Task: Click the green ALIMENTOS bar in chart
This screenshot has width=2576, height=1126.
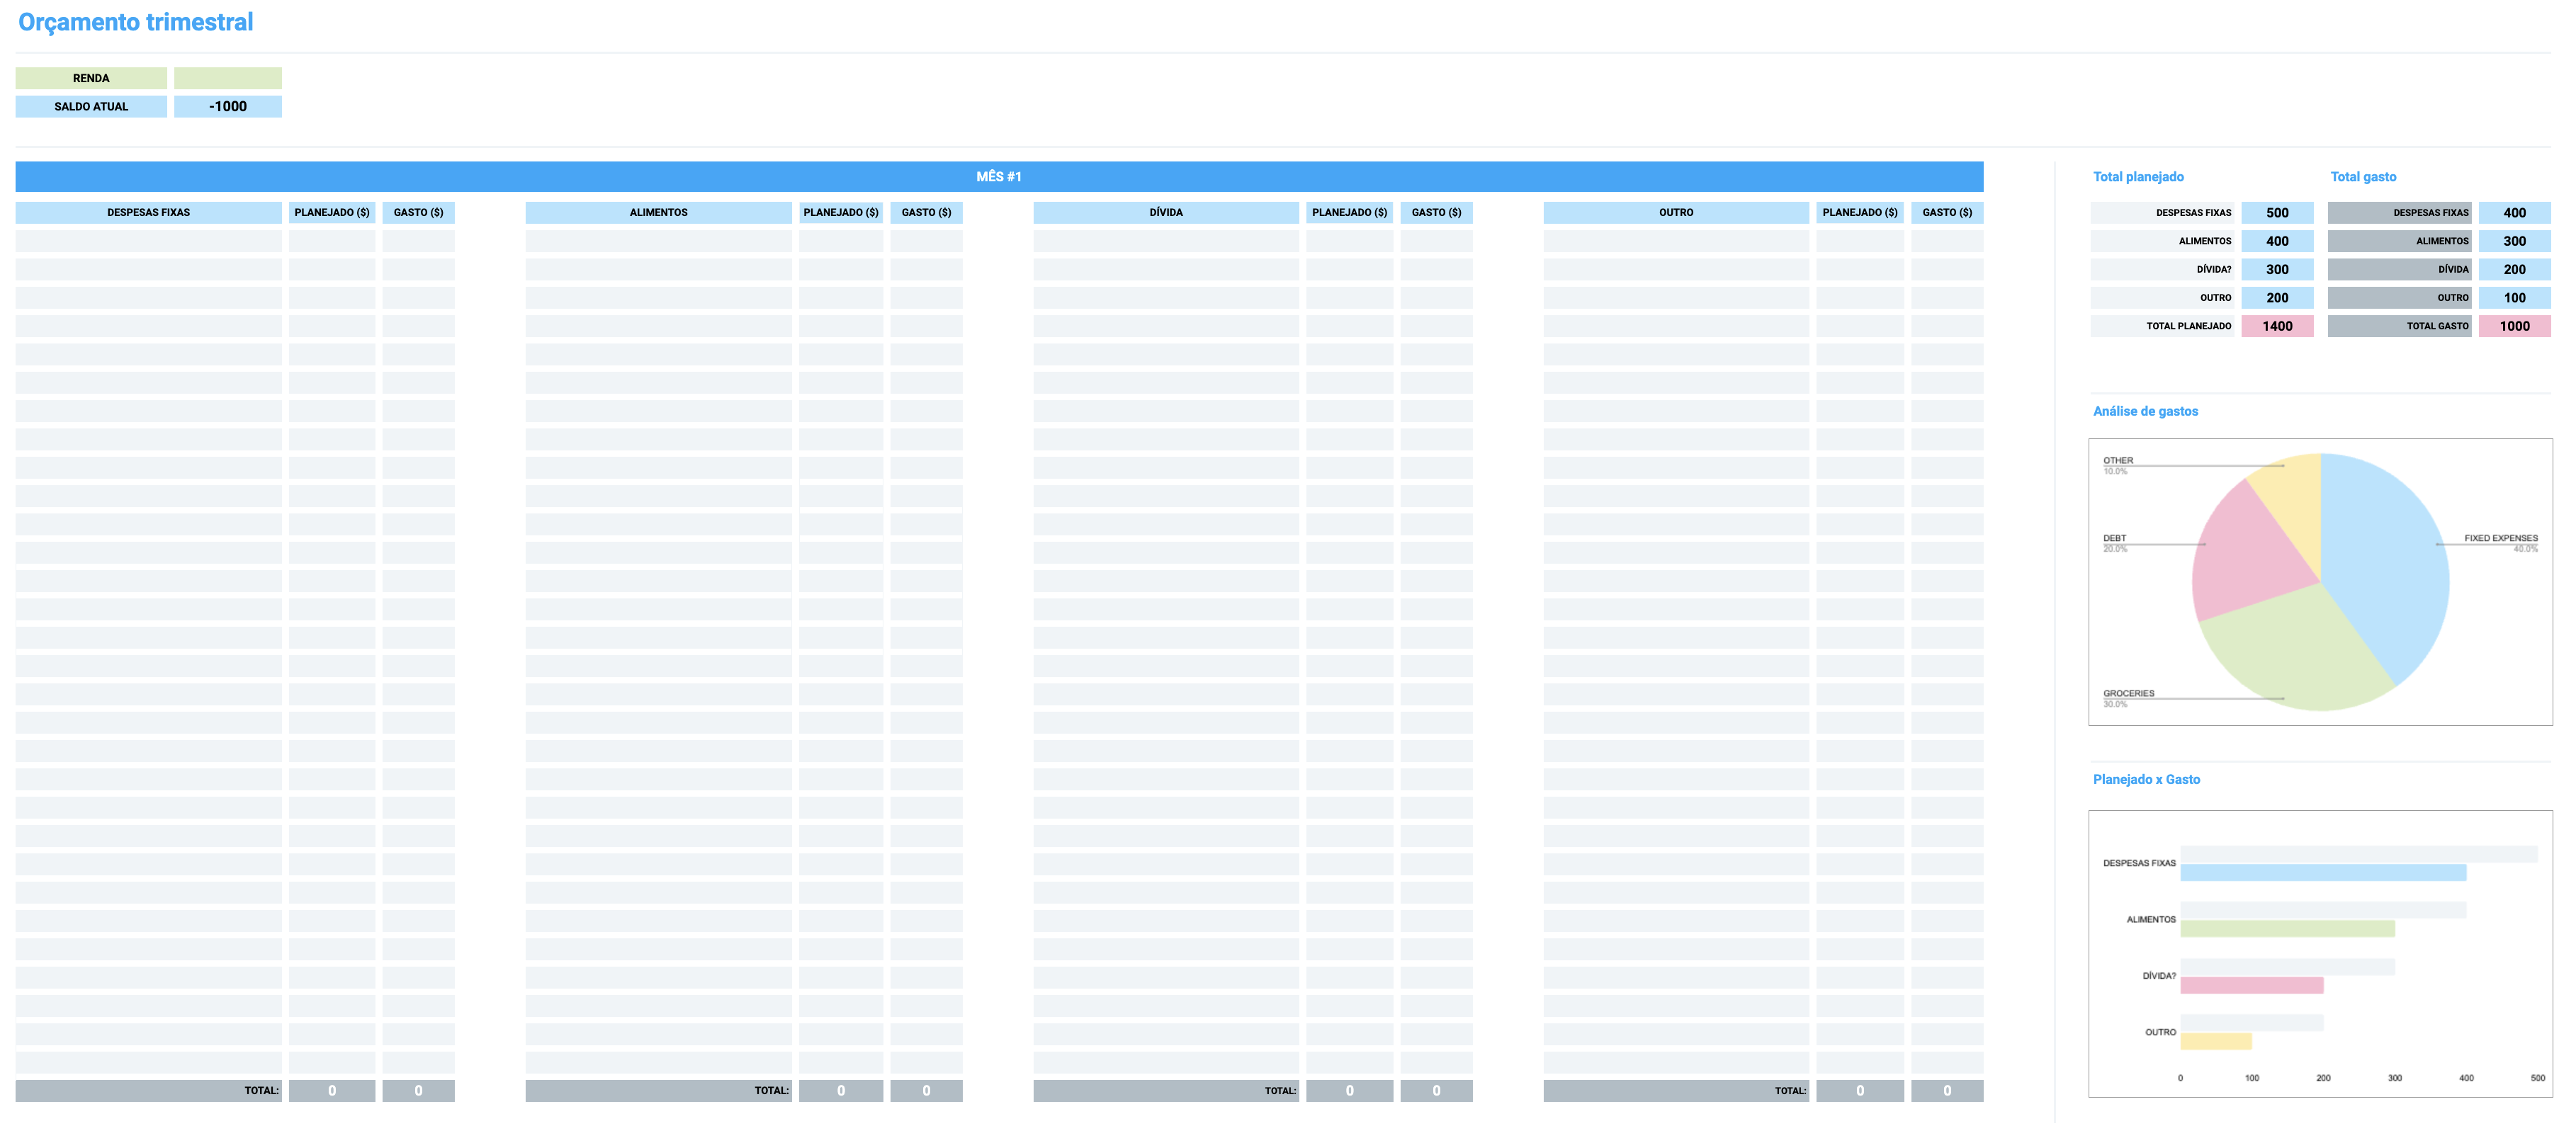Action: coord(2288,929)
